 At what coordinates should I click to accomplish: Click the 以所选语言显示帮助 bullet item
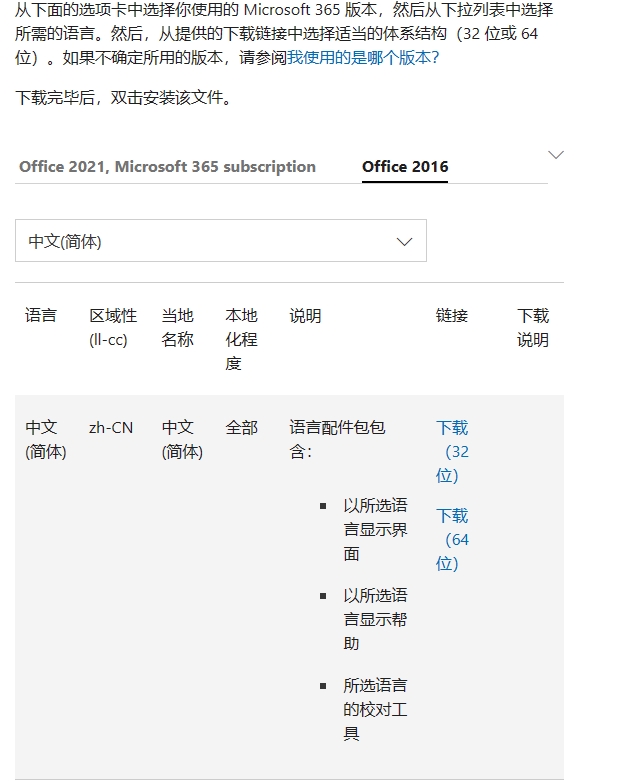(375, 619)
